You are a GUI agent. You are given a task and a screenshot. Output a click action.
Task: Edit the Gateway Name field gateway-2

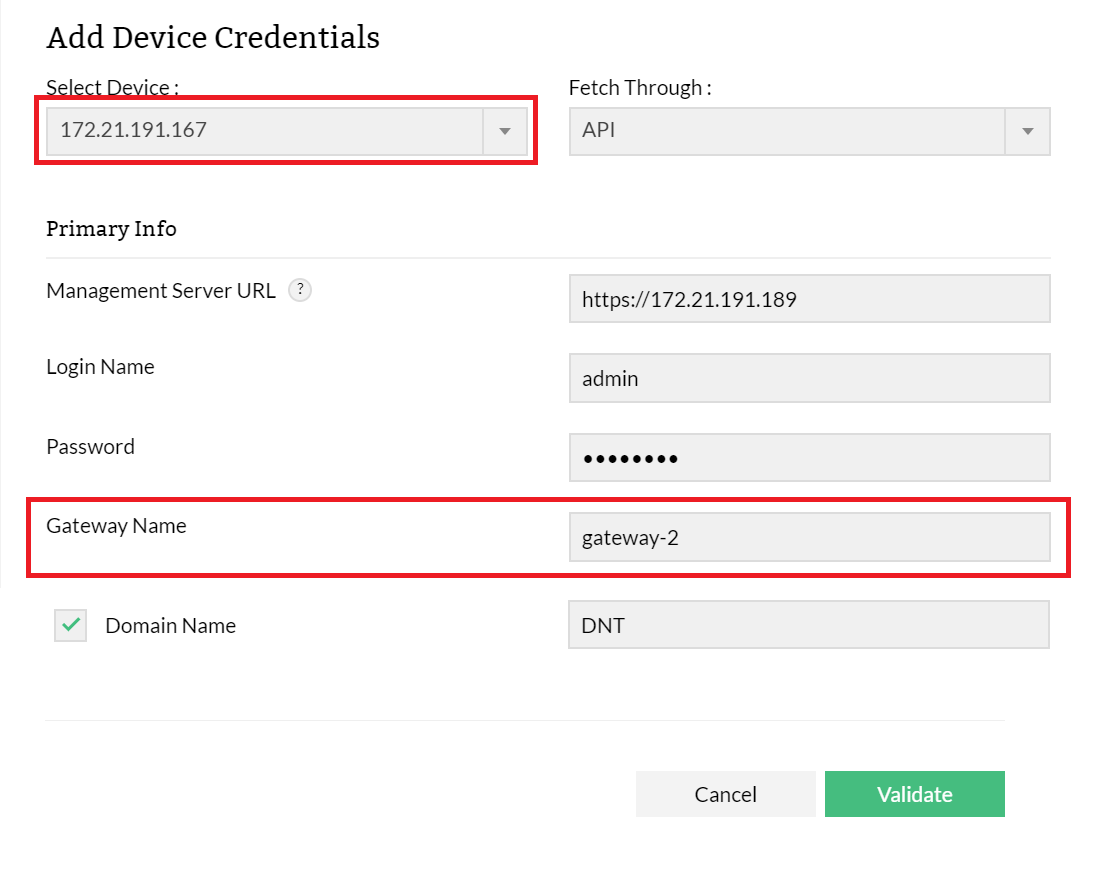click(809, 538)
